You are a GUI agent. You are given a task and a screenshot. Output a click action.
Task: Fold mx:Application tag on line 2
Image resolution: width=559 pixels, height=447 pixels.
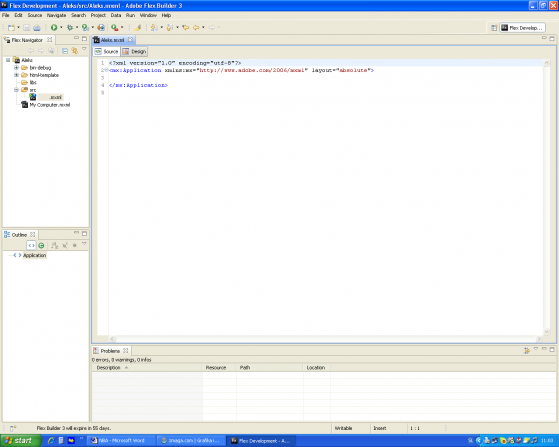tap(107, 70)
